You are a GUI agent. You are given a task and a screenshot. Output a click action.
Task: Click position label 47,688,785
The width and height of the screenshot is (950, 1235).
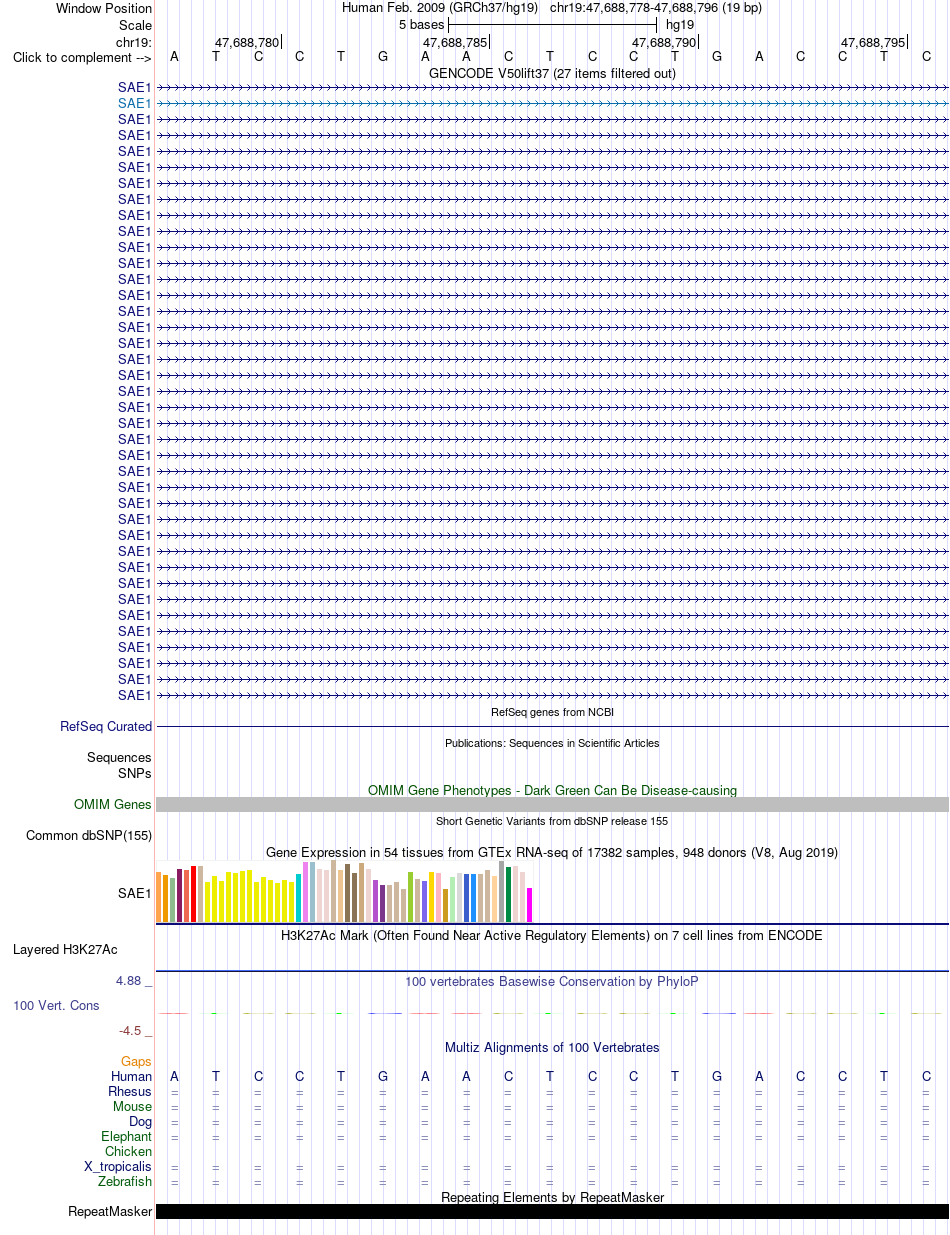(456, 43)
